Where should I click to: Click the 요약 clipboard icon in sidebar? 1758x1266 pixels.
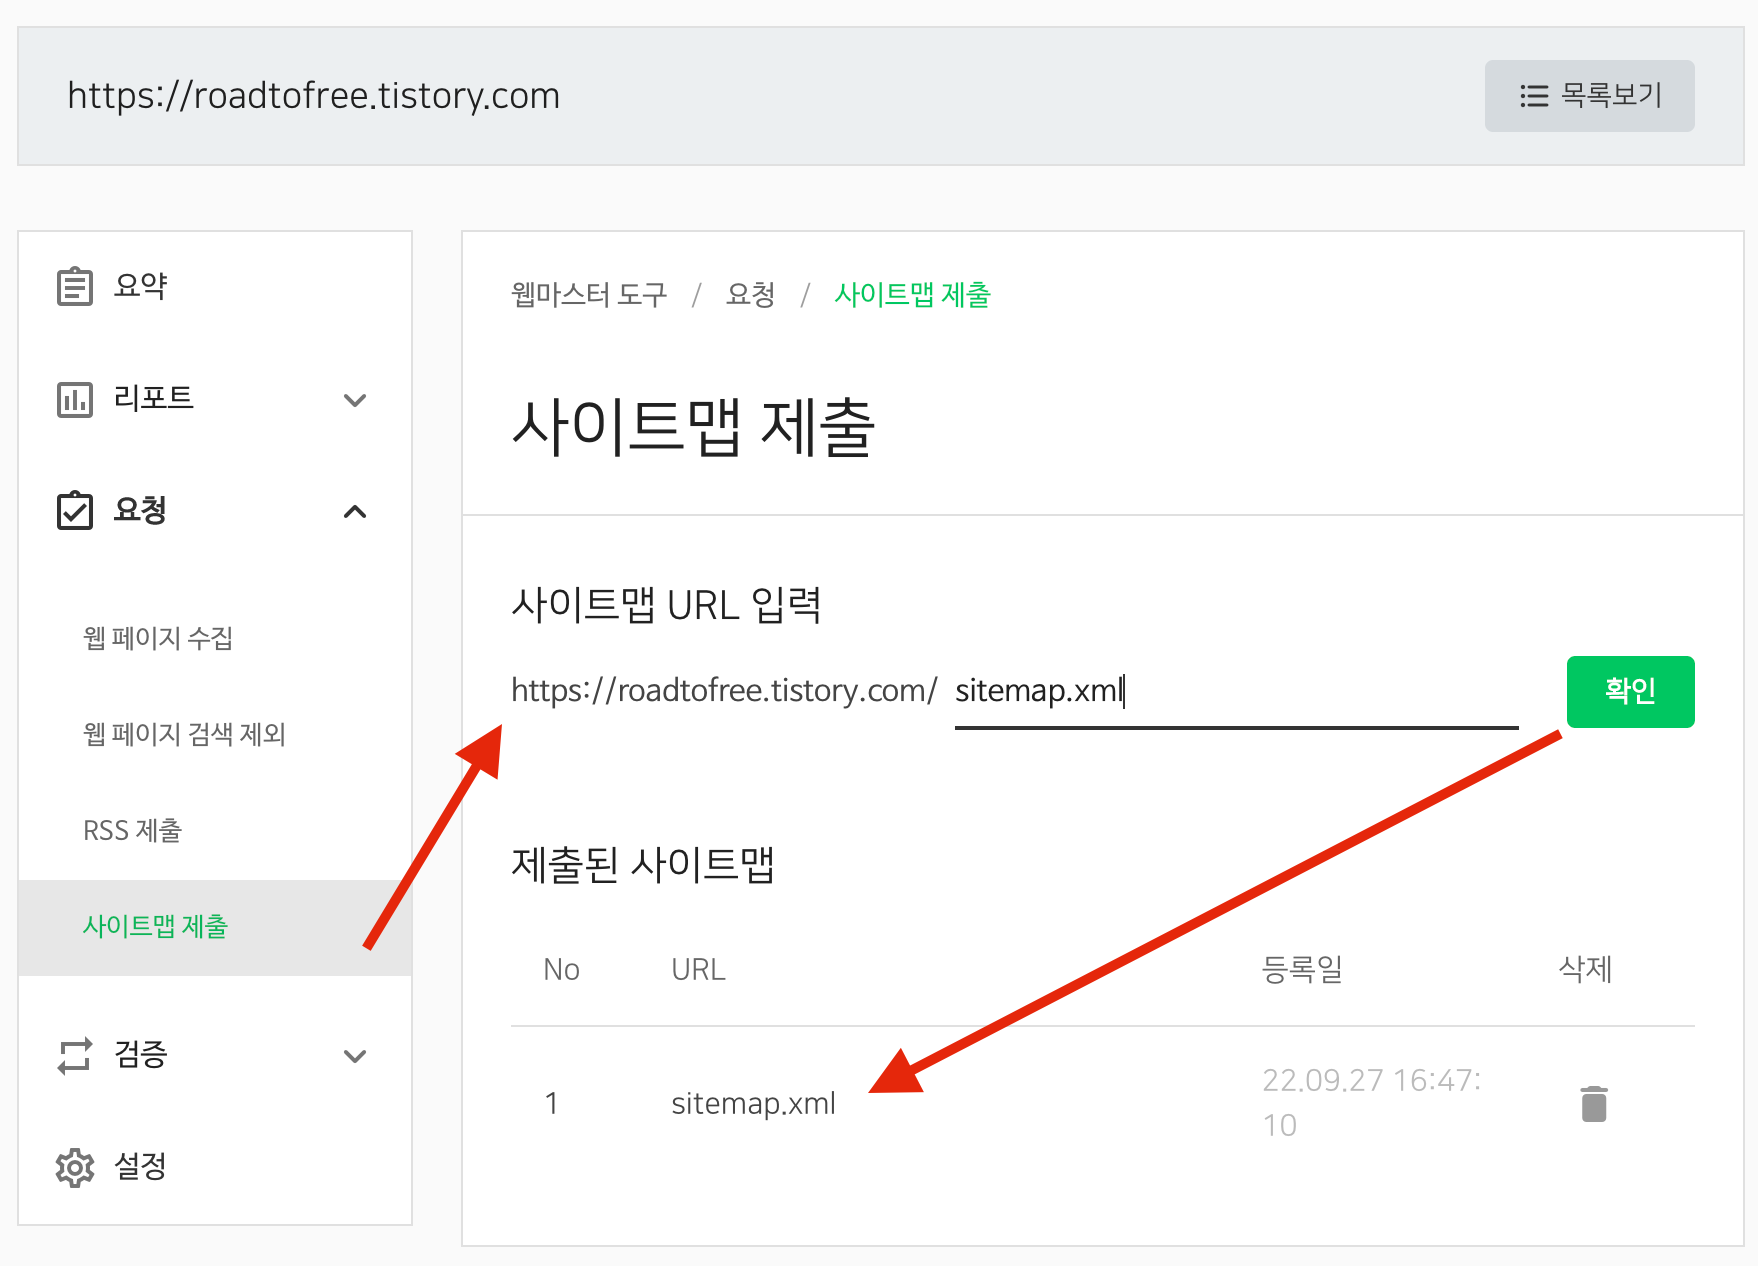tap(73, 285)
